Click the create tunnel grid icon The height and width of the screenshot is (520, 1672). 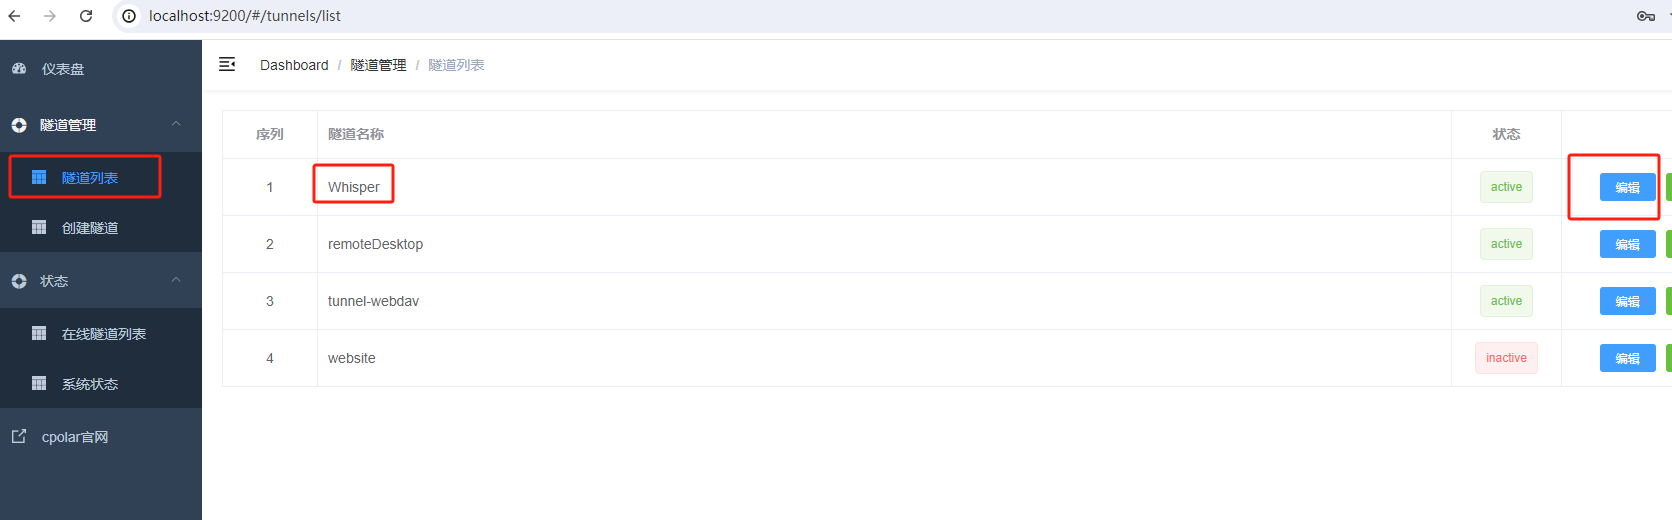point(39,227)
